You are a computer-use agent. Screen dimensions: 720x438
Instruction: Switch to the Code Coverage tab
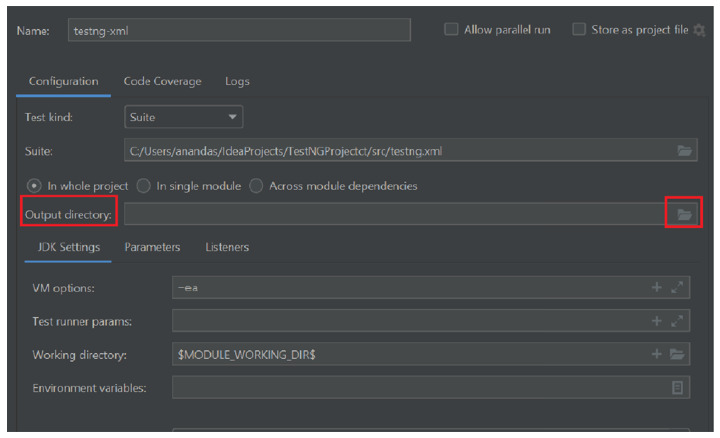(162, 81)
